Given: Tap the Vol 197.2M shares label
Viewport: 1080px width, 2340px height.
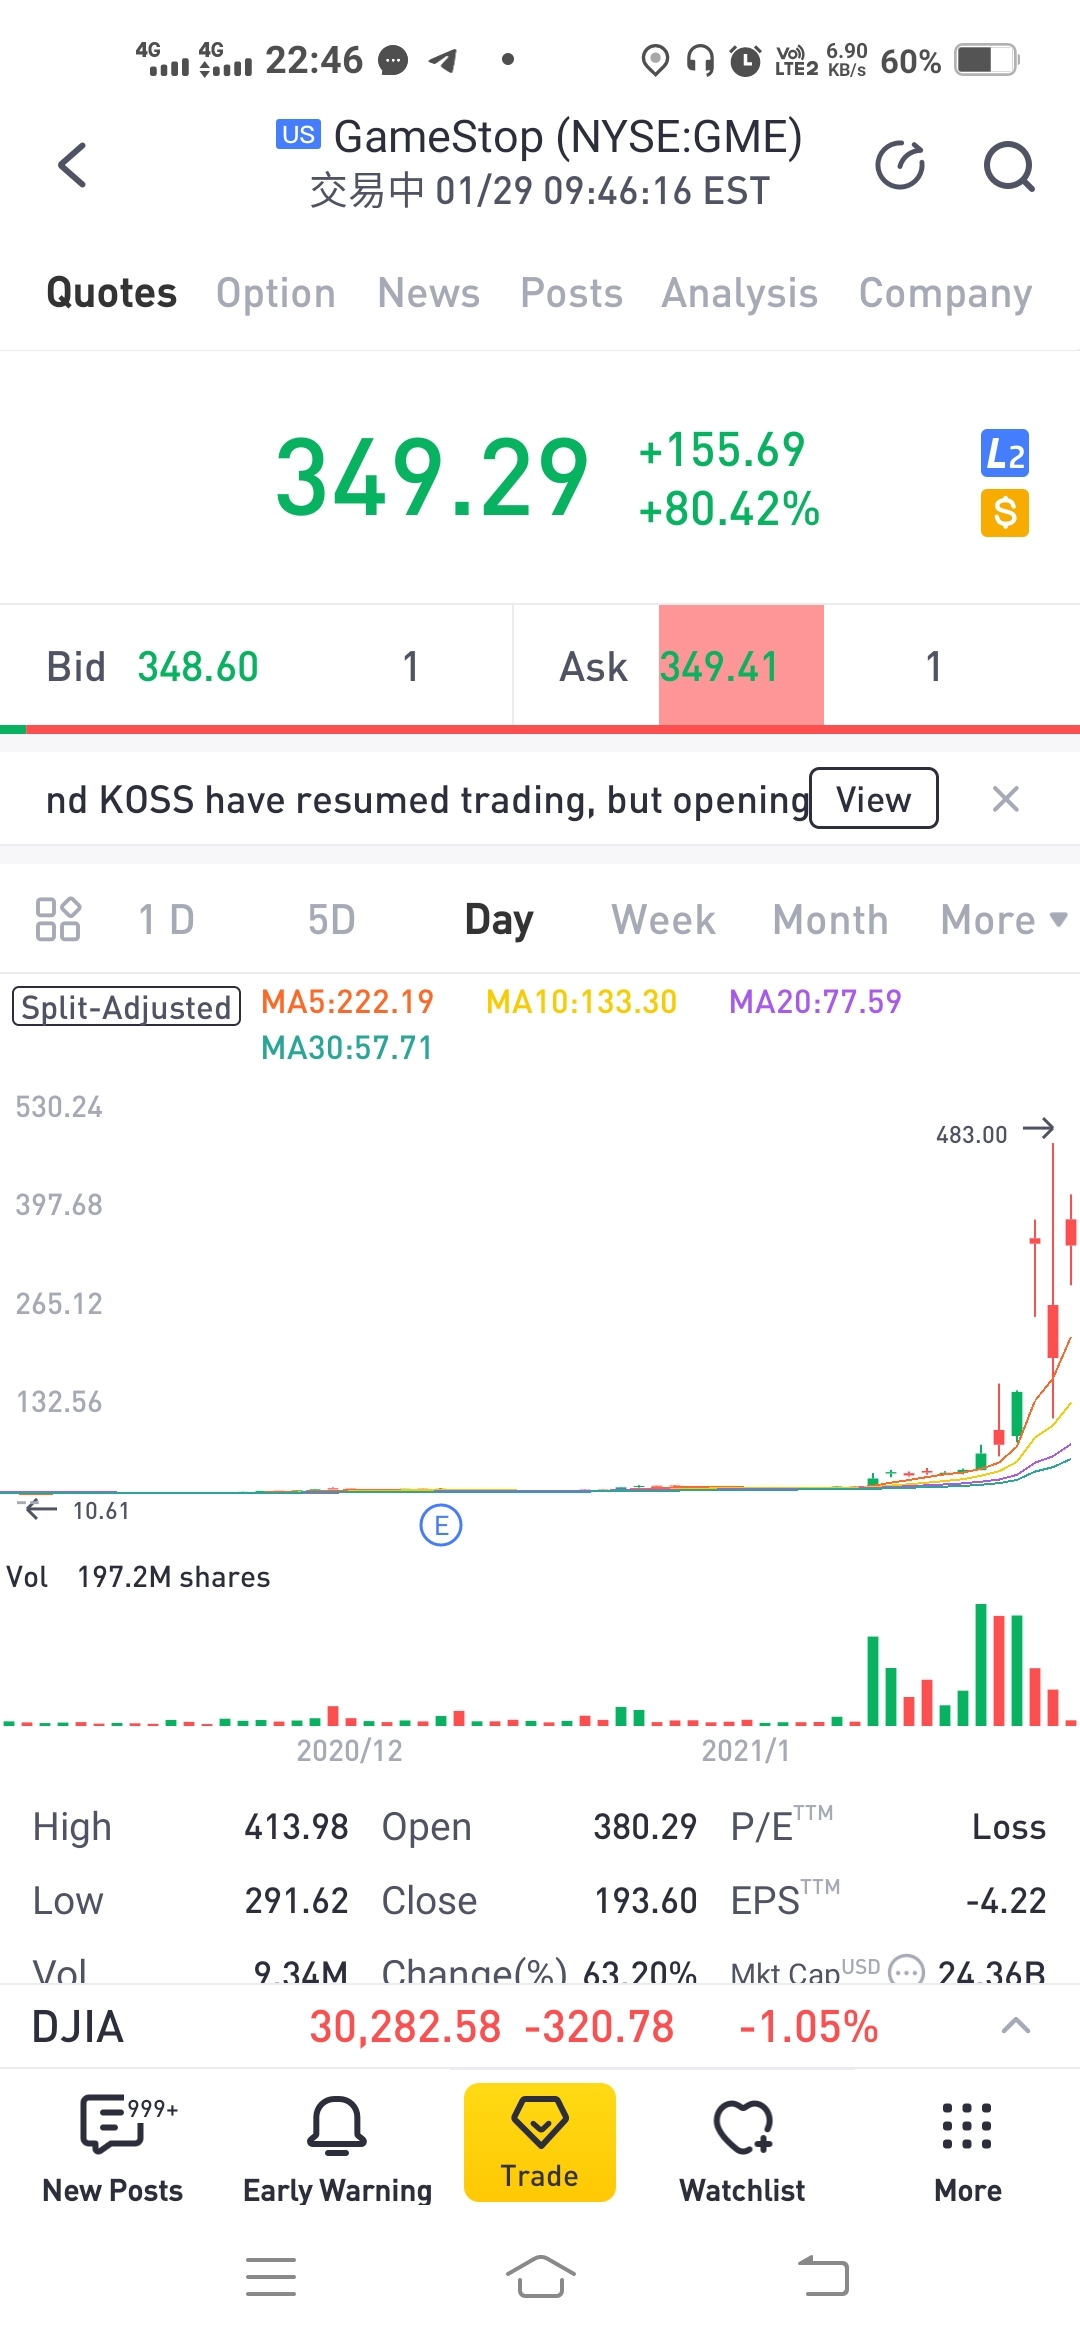Looking at the screenshot, I should [x=139, y=1577].
